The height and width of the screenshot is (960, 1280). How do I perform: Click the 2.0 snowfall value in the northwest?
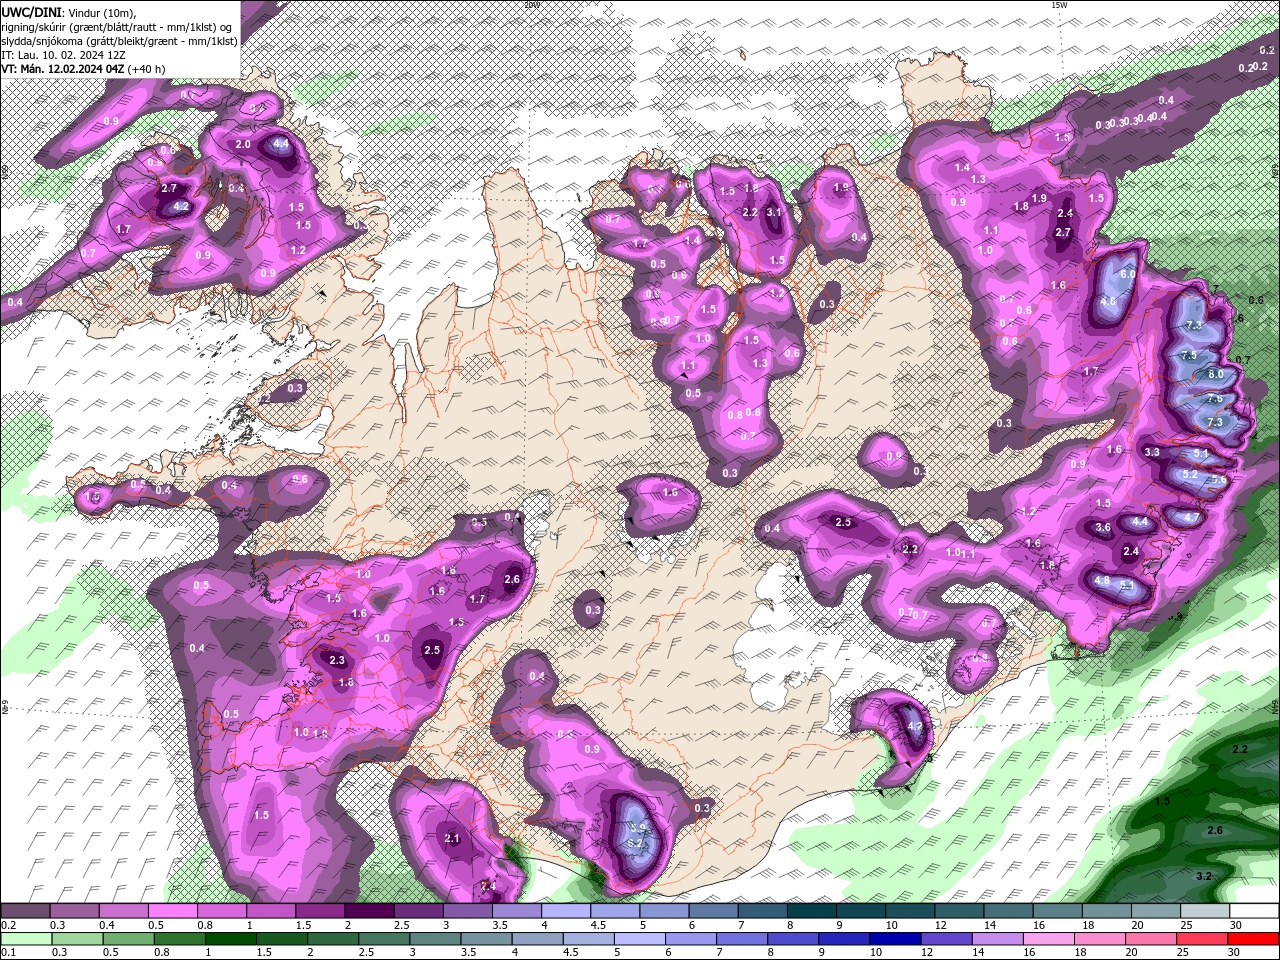[x=243, y=144]
